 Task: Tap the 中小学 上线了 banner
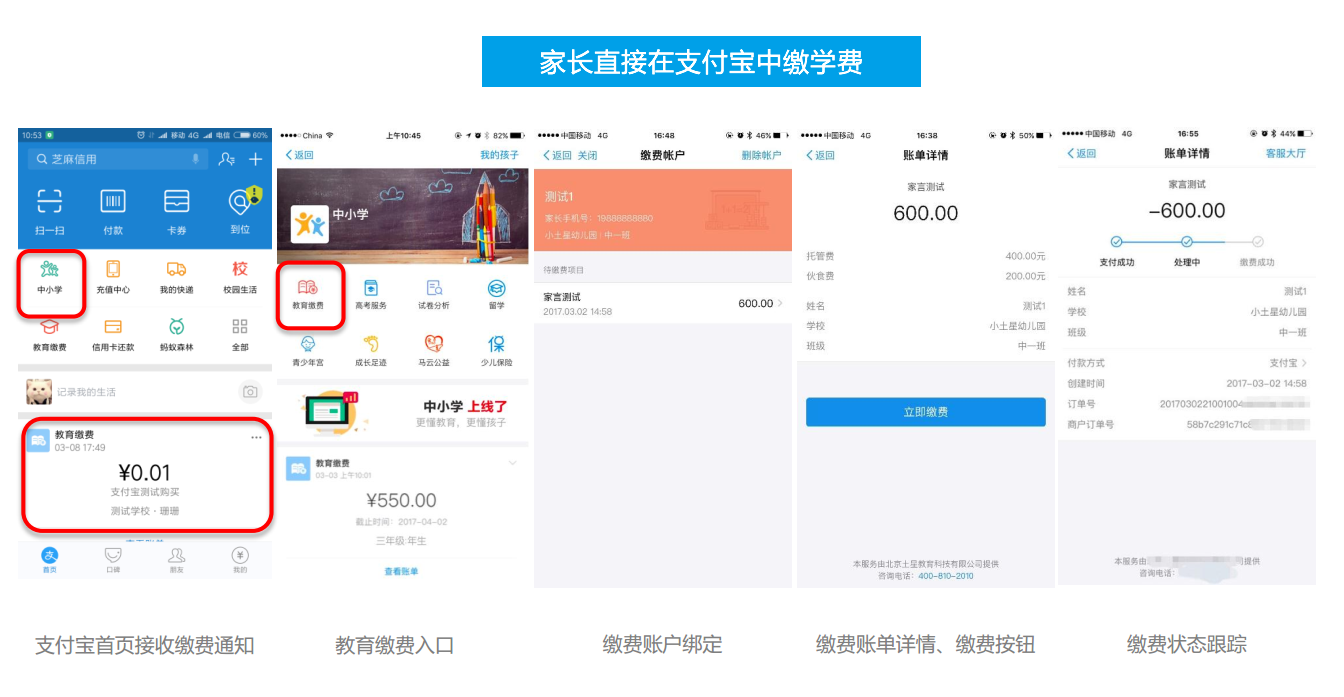[402, 411]
